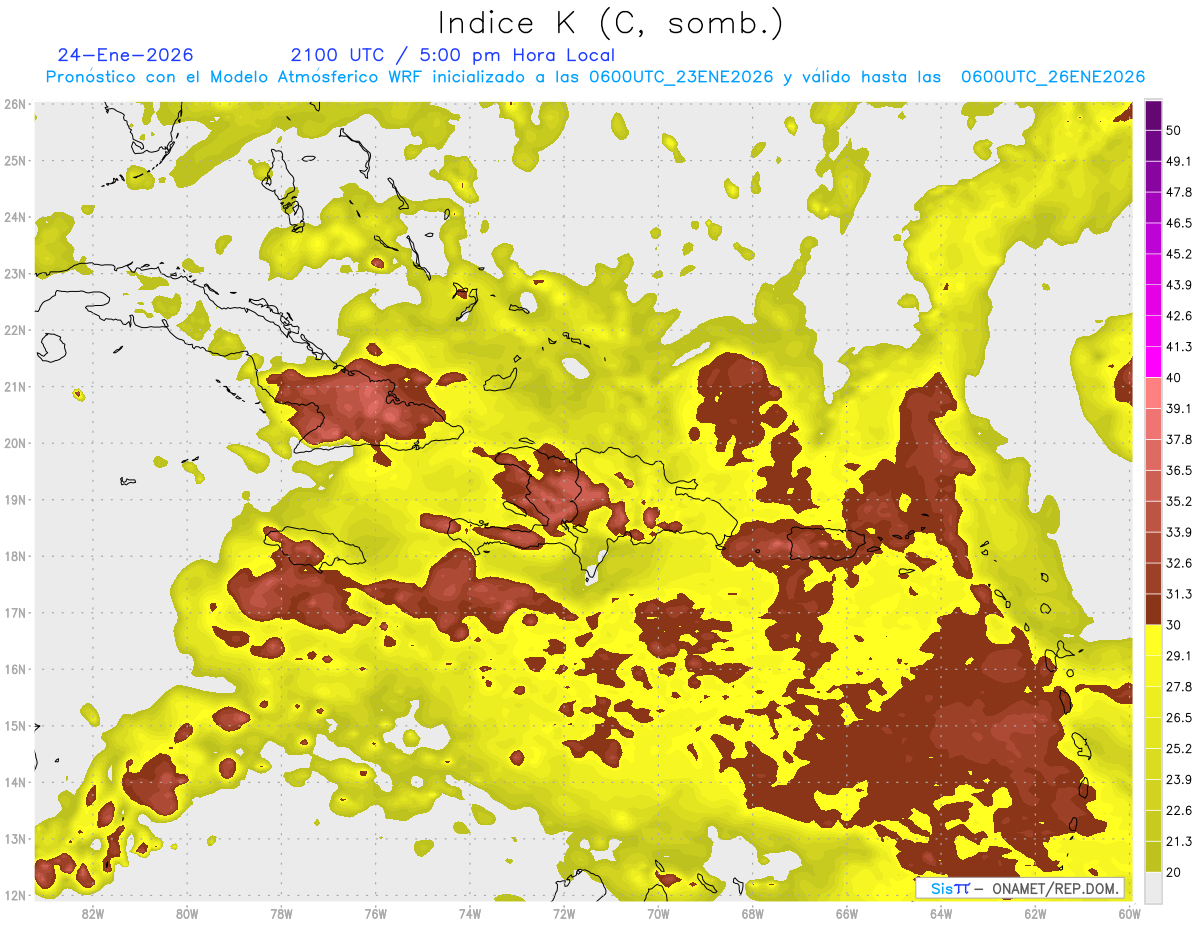The height and width of the screenshot is (927, 1200).
Task: Click the '68W' longitude tick label
Action: [752, 914]
